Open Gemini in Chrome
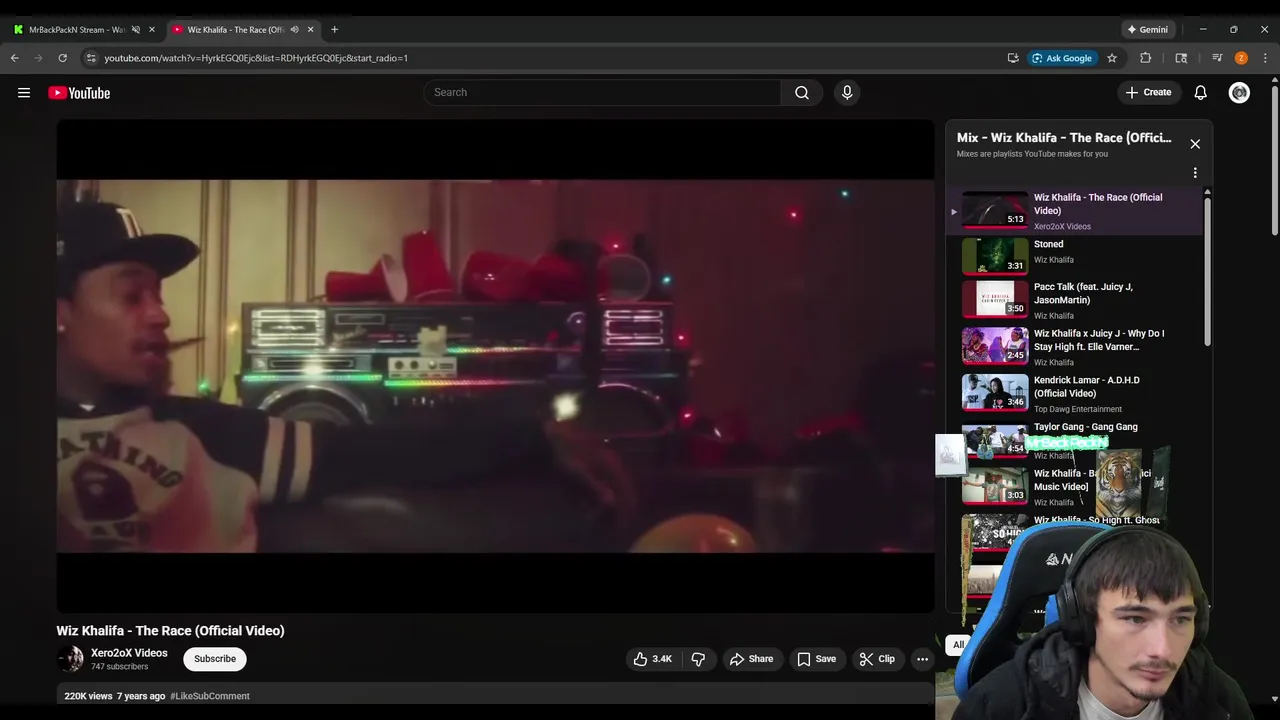Screen dimensions: 1280x720 click(1147, 29)
